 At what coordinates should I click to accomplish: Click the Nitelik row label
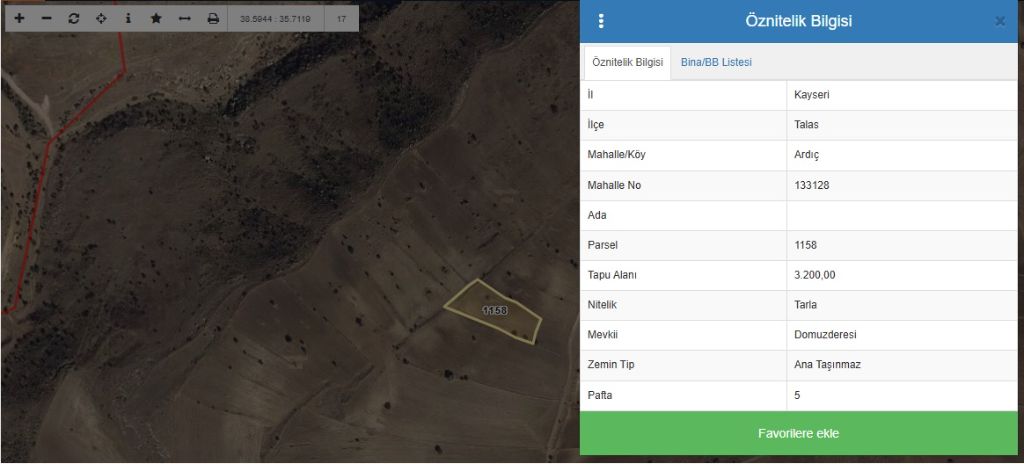click(x=602, y=305)
